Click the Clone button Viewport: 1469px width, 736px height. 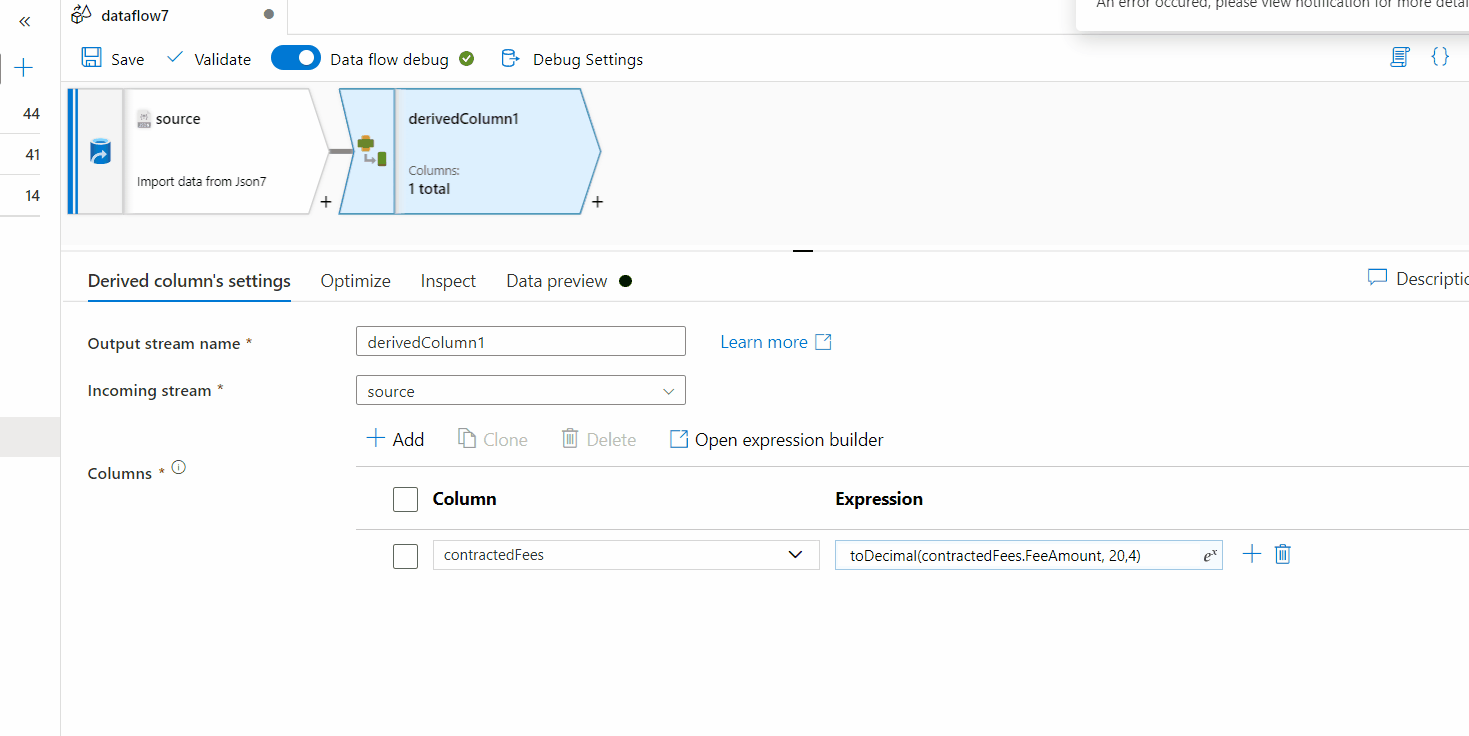(493, 439)
